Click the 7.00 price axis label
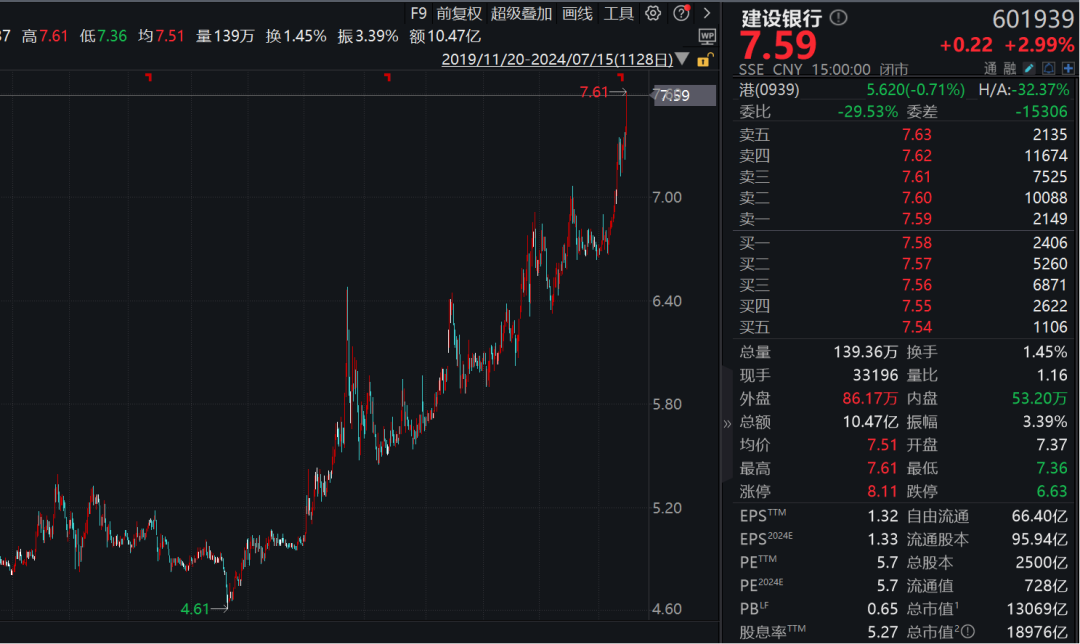1080x644 pixels. click(667, 198)
